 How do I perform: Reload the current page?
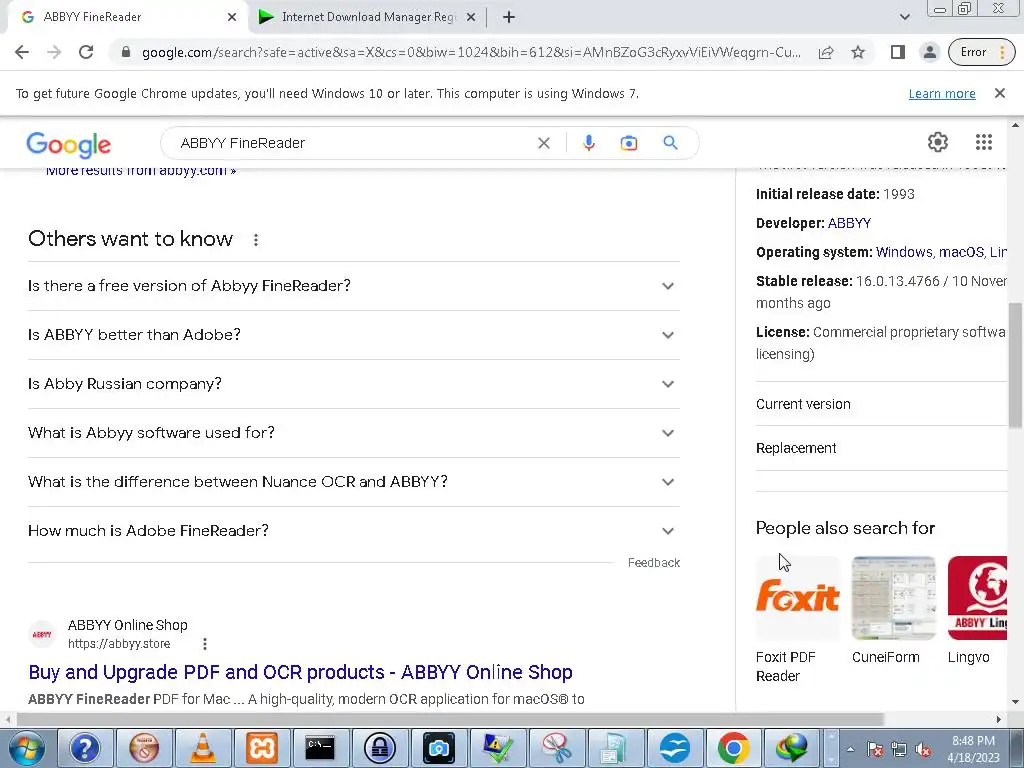pos(86,52)
